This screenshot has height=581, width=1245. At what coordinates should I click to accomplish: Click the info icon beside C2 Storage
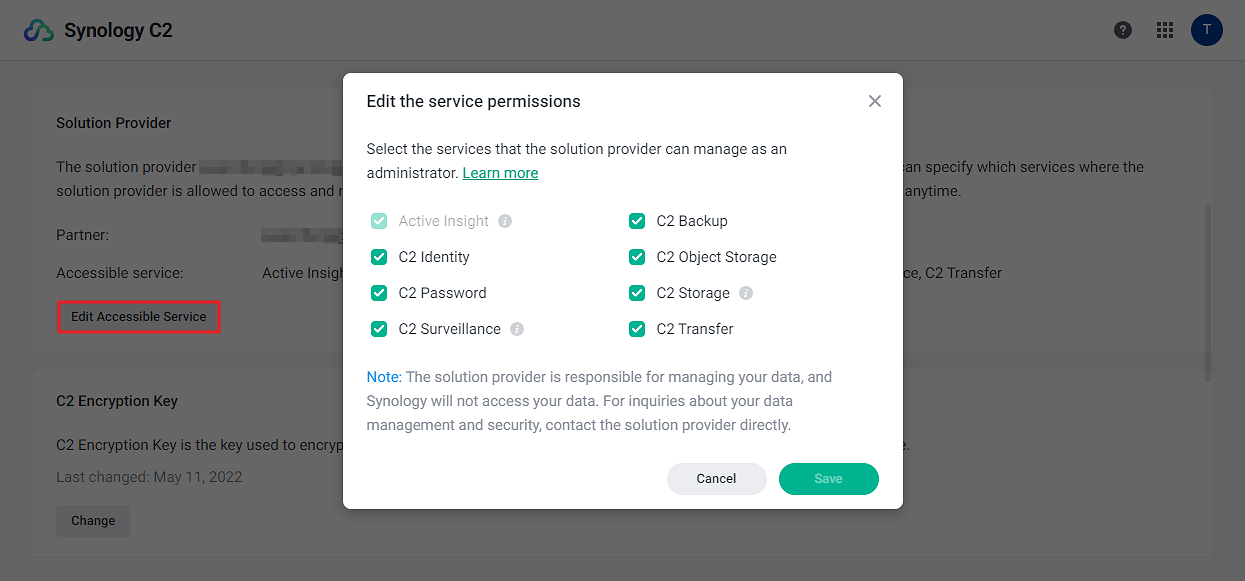[x=746, y=293]
